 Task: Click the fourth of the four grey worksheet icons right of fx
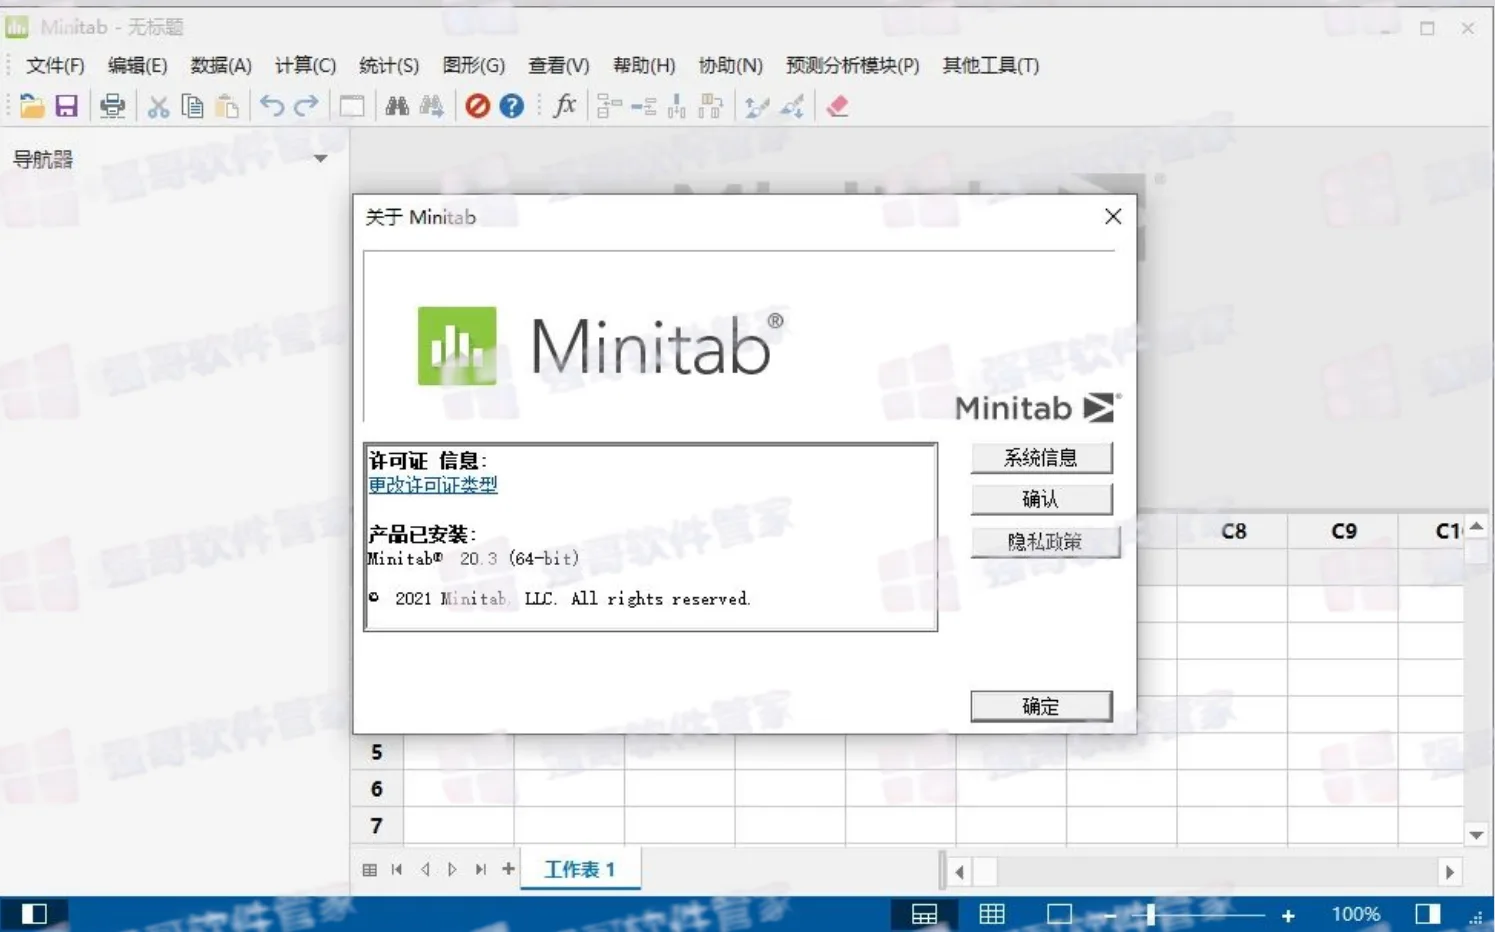(x=711, y=106)
